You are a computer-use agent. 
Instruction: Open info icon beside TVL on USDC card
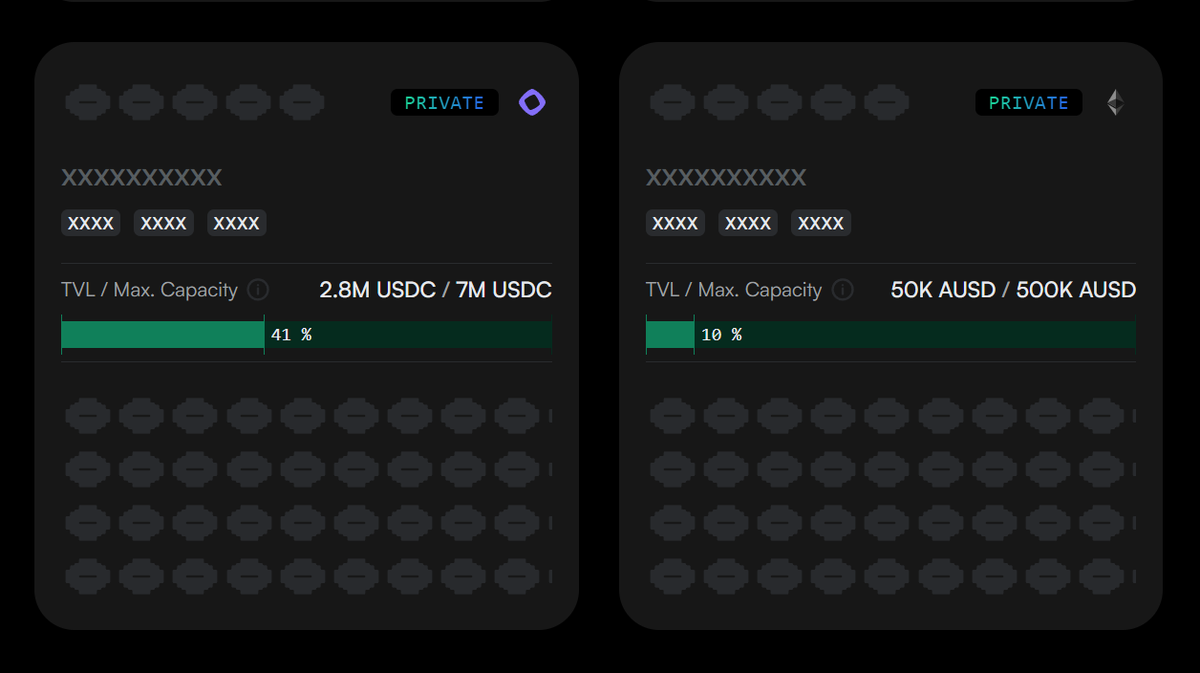(258, 290)
